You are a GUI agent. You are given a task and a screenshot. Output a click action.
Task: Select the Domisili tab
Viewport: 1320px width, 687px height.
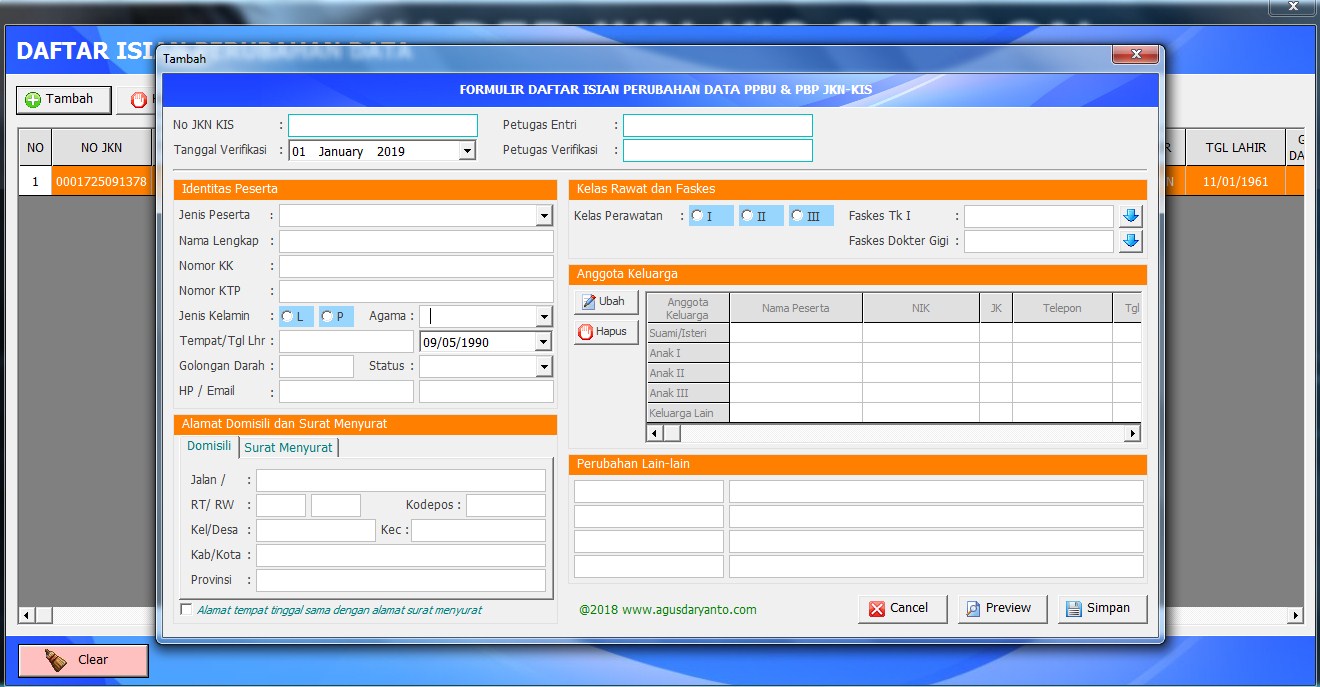point(207,446)
